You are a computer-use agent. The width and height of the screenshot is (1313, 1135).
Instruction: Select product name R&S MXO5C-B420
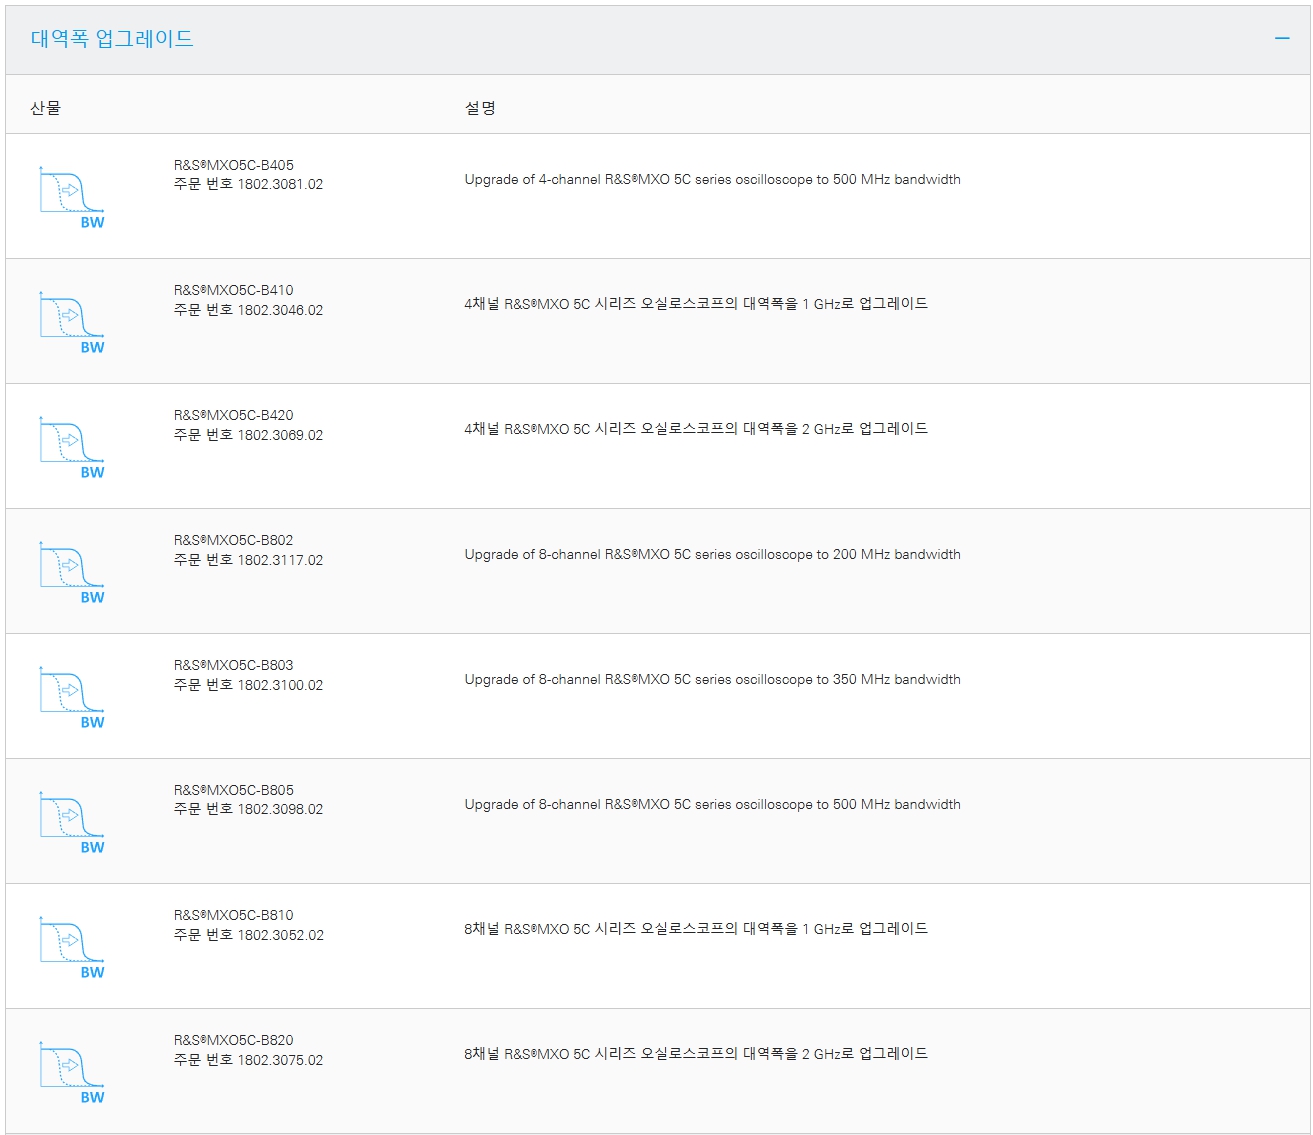click(x=234, y=415)
